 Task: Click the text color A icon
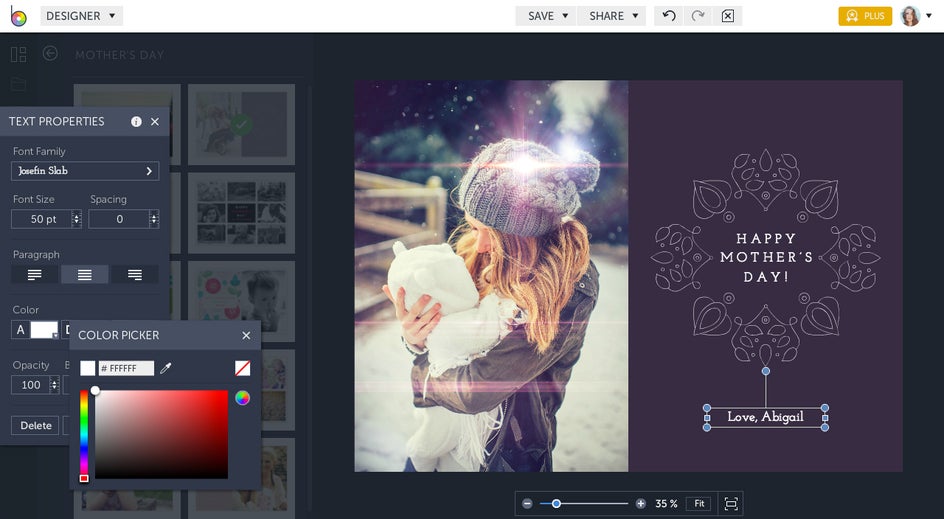20,330
